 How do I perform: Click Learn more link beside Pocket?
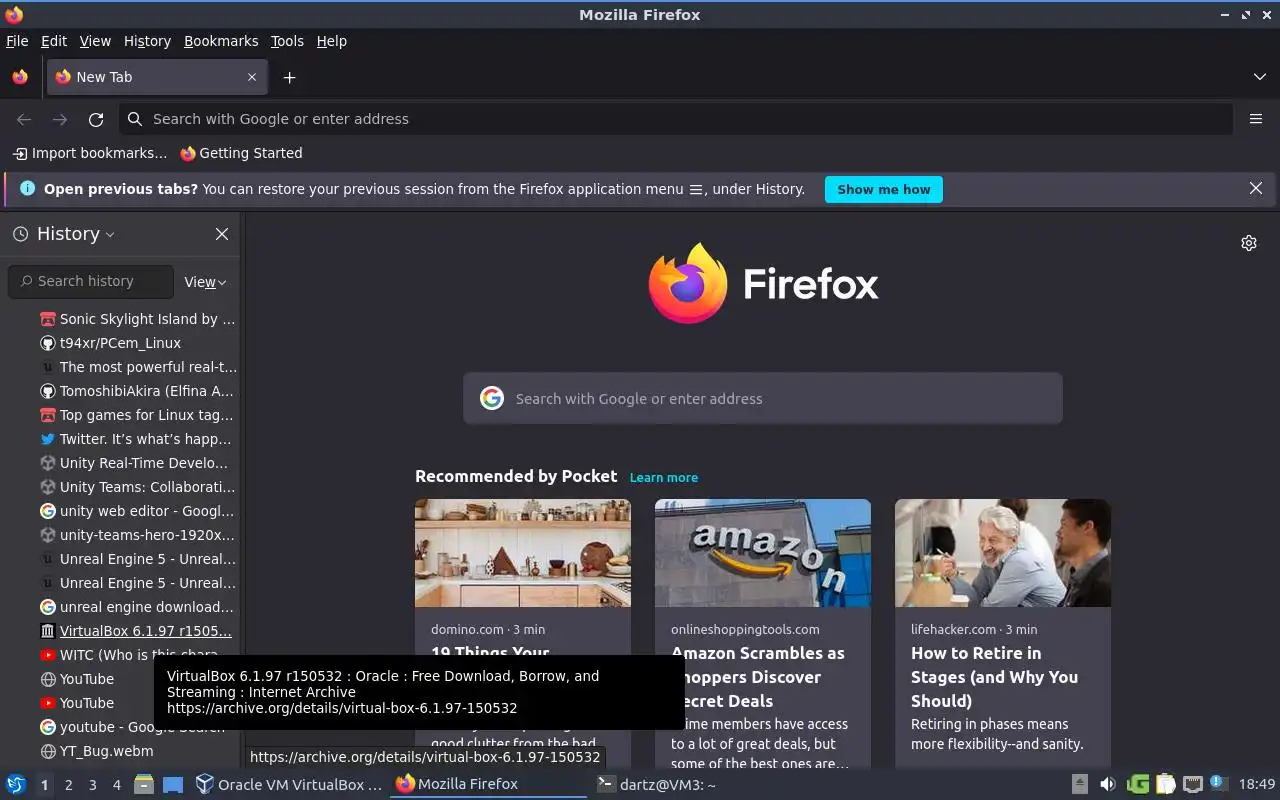point(664,478)
